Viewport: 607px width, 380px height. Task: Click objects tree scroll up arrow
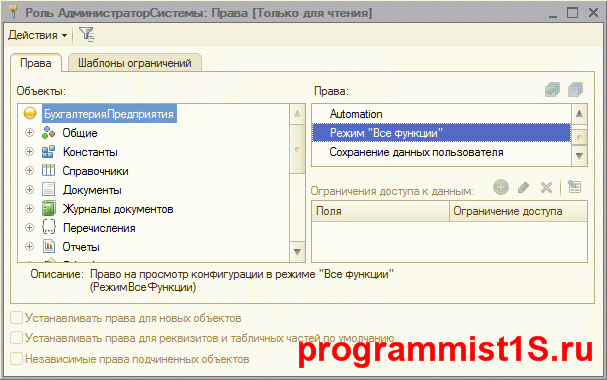click(297, 114)
